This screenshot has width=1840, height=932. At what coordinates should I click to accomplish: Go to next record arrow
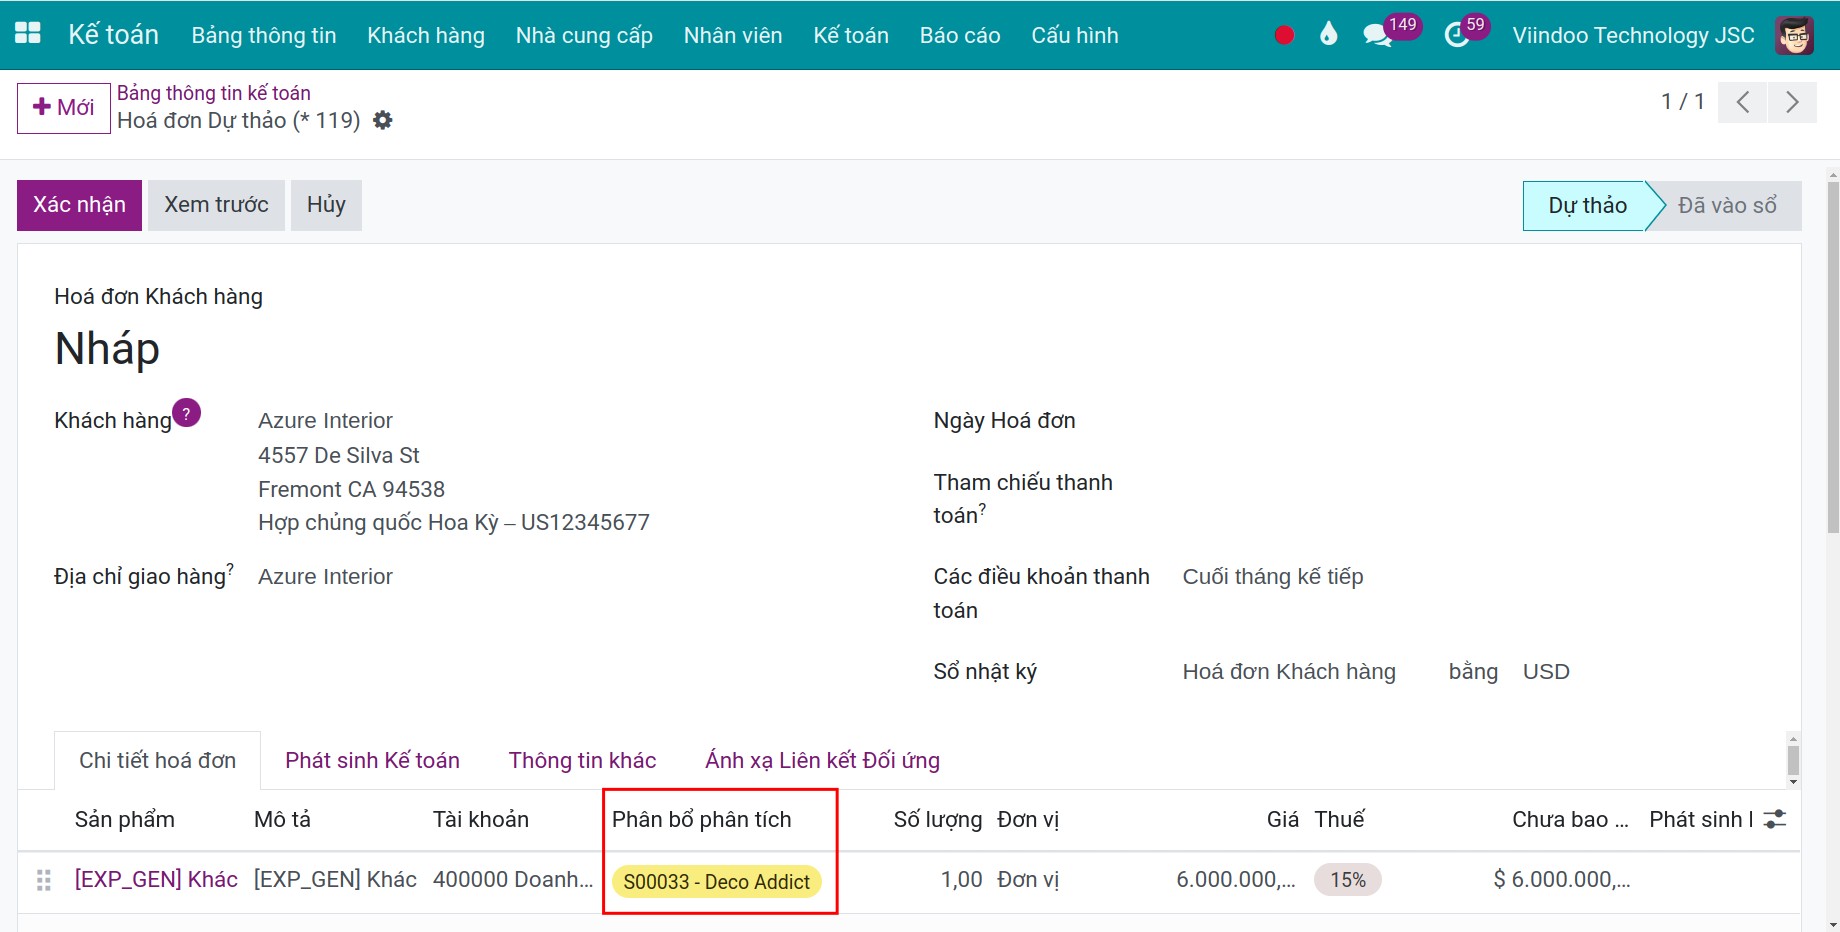[1792, 102]
